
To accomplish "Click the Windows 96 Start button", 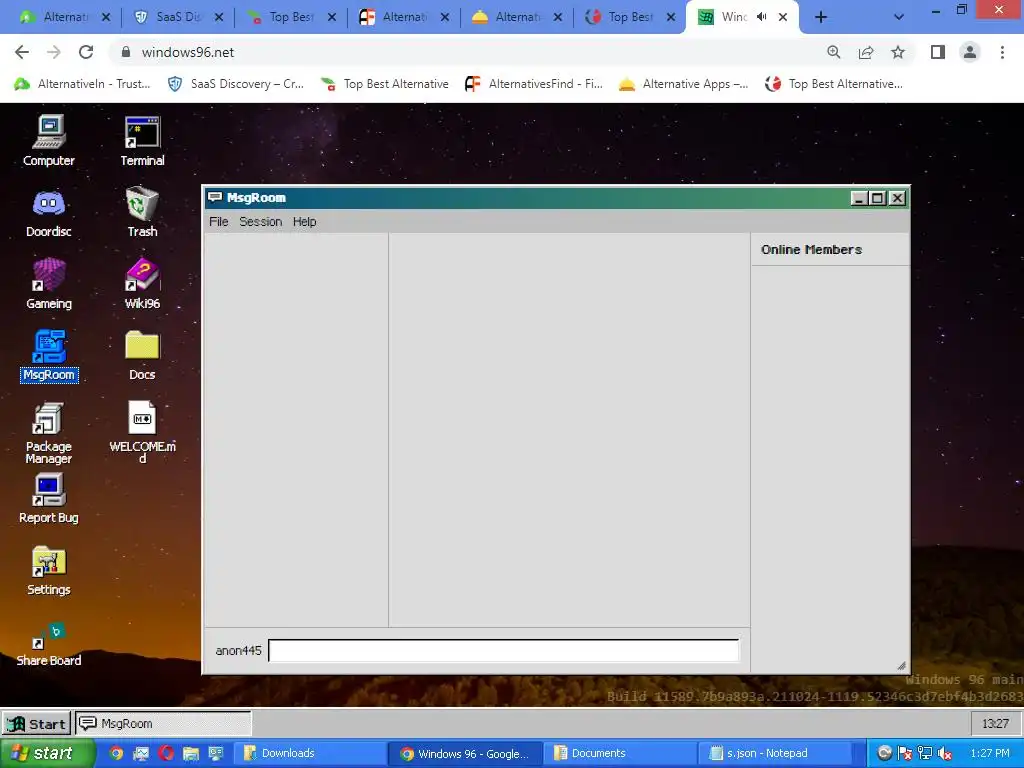I will pyautogui.click(x=37, y=724).
